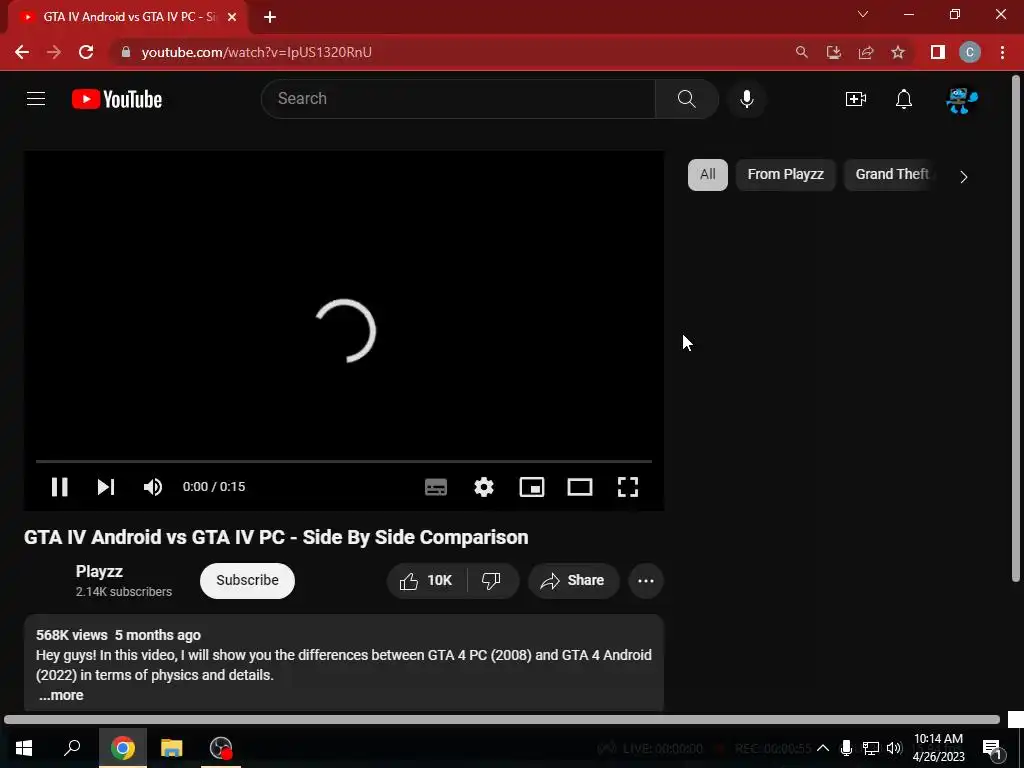
Task: Select the From Playzz chip
Action: click(786, 175)
